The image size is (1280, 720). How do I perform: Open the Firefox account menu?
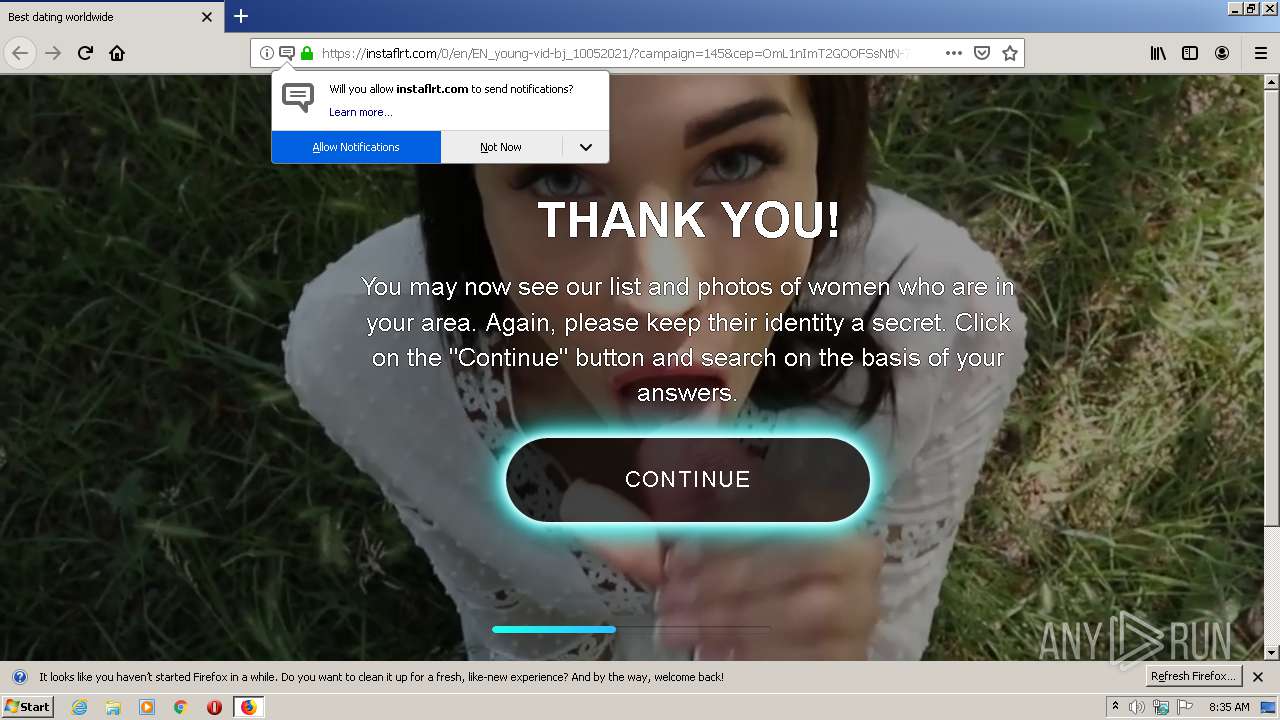[1222, 53]
